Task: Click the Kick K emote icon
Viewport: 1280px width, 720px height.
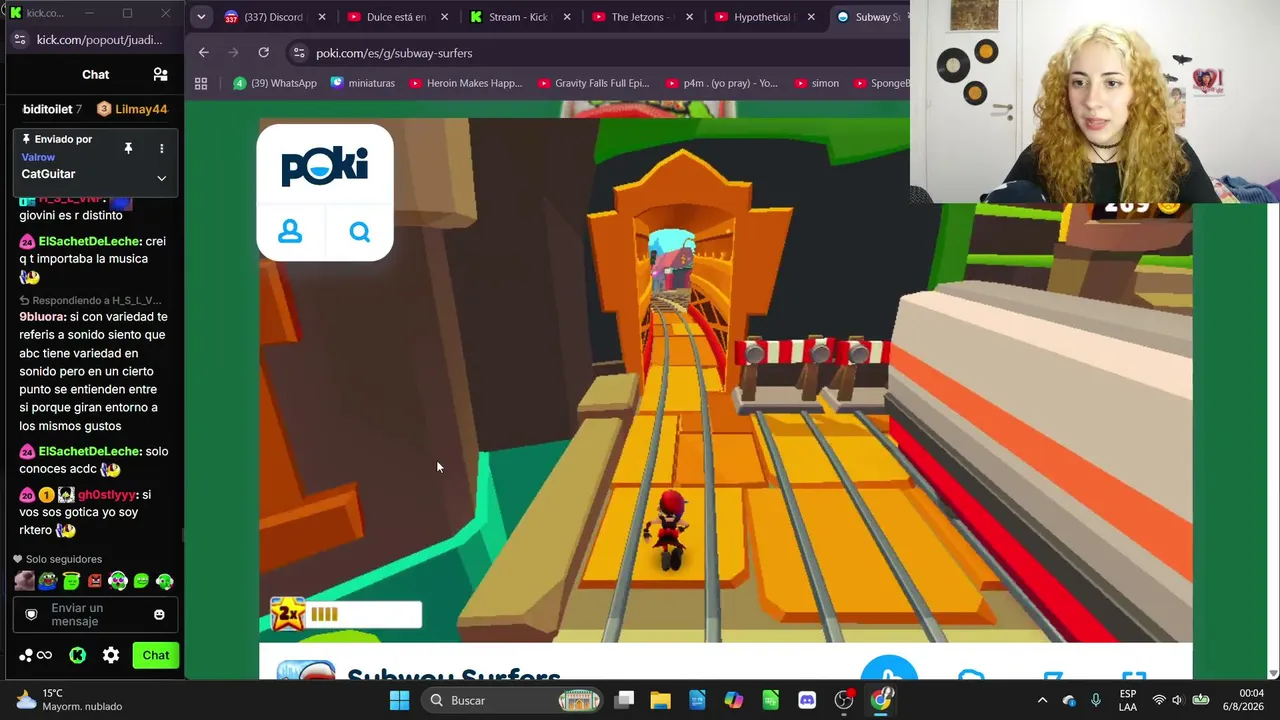Action: point(77,655)
